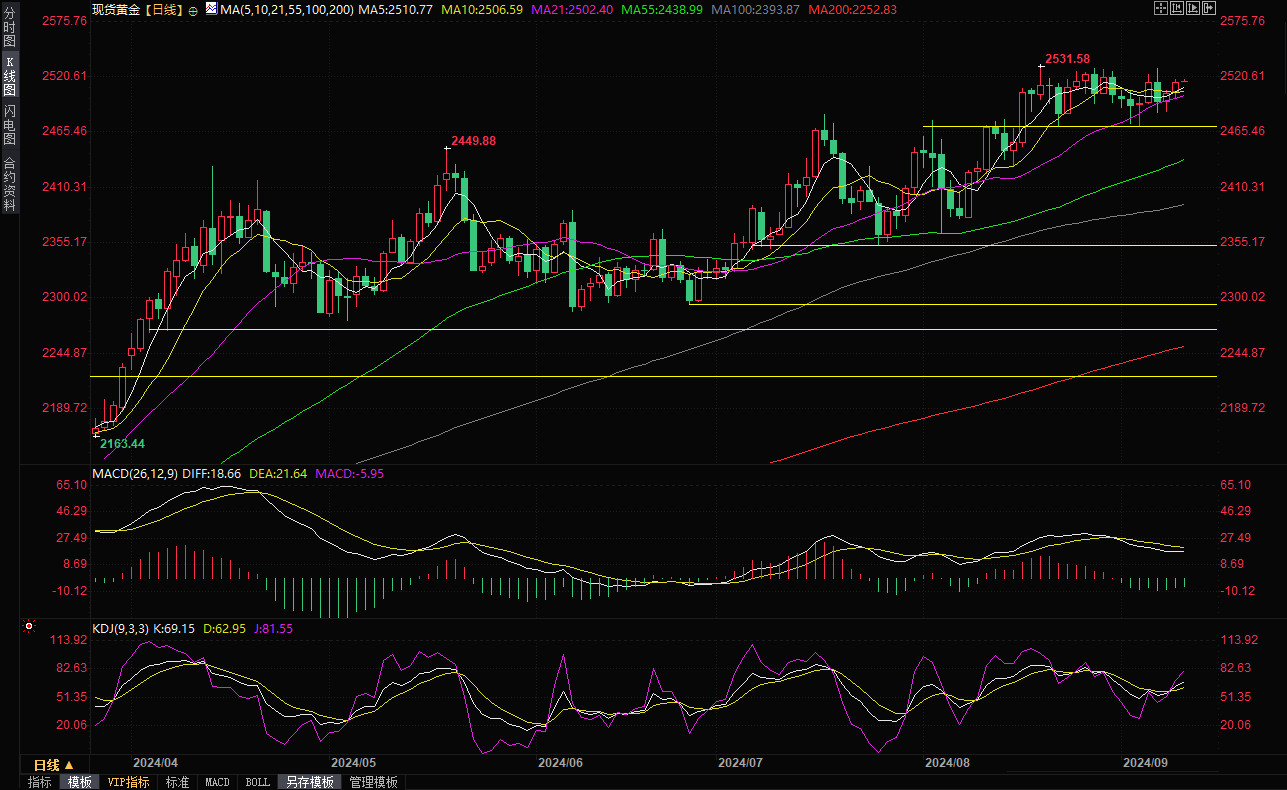Click the play-forward chart axis icon
This screenshot has height=790, width=1287.
(x=1193, y=8)
